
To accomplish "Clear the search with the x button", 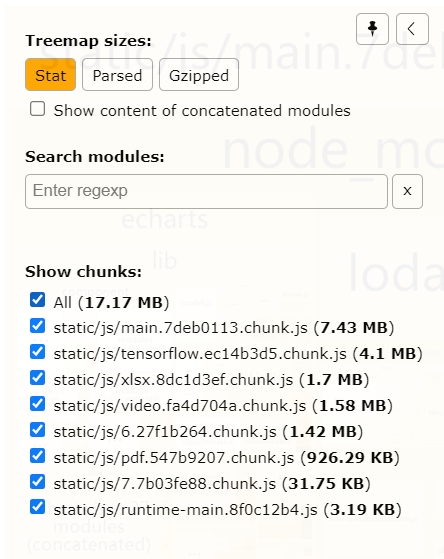I will point(407,191).
